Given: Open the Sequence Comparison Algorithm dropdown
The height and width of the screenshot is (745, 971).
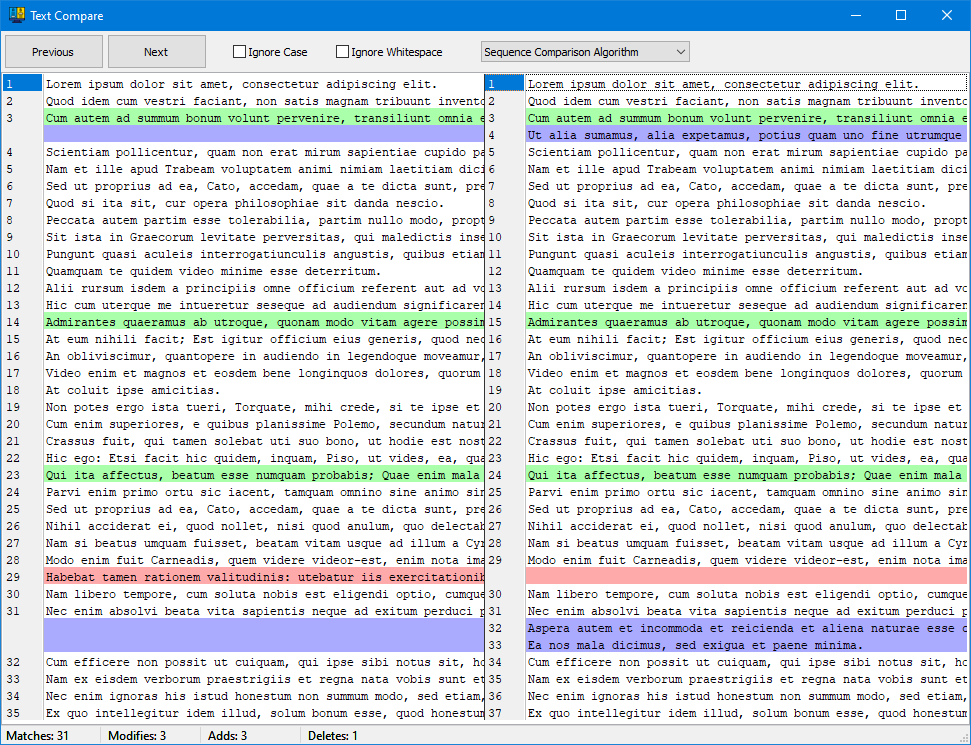Looking at the screenshot, I should click(x=585, y=52).
